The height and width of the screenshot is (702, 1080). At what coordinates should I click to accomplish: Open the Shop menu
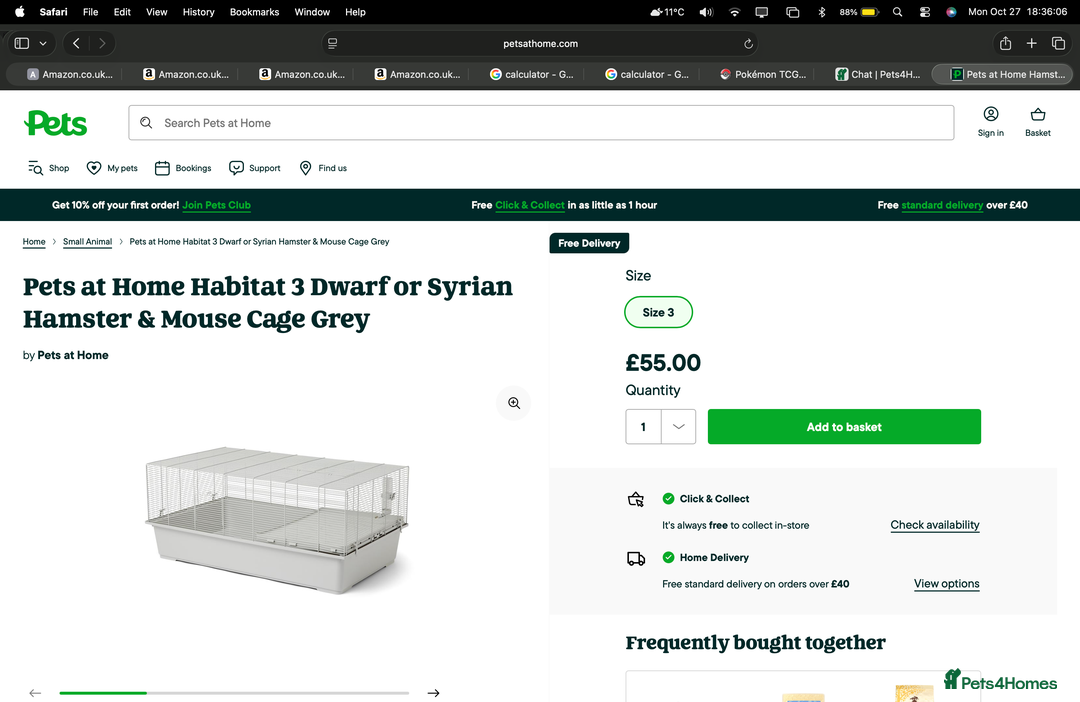(48, 168)
